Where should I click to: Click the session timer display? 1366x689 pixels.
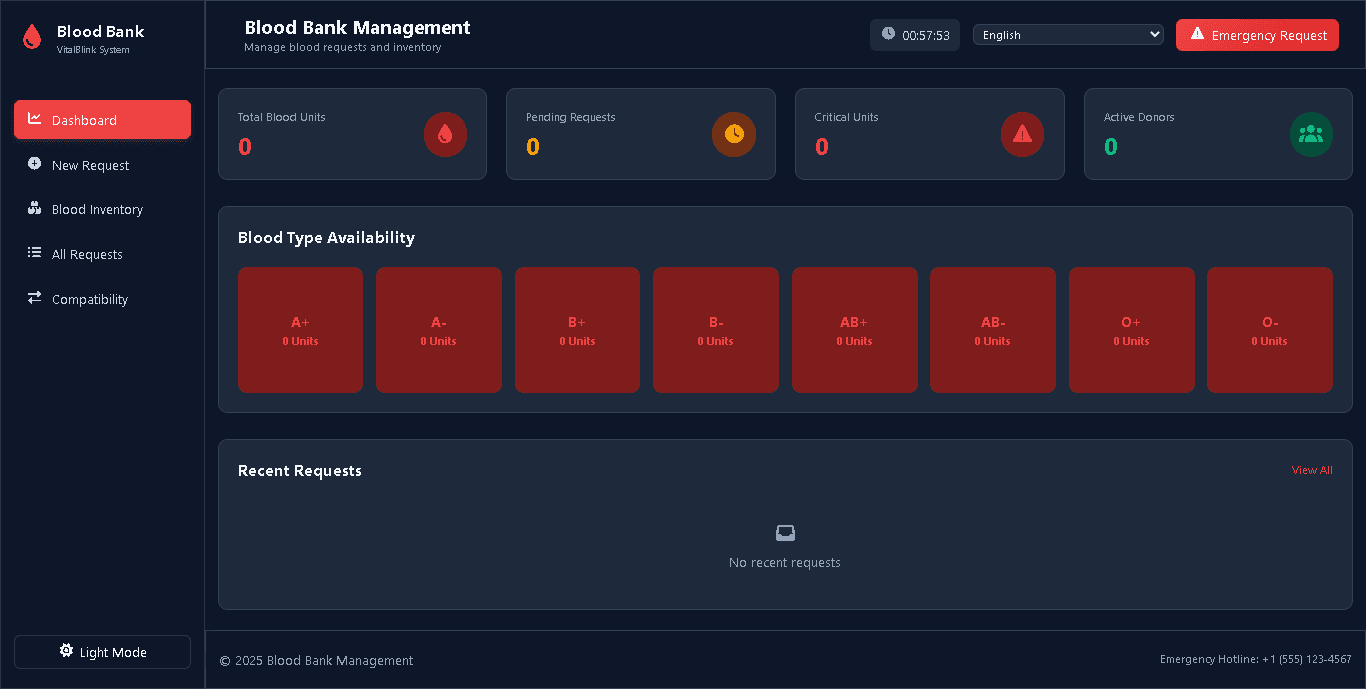(x=914, y=34)
